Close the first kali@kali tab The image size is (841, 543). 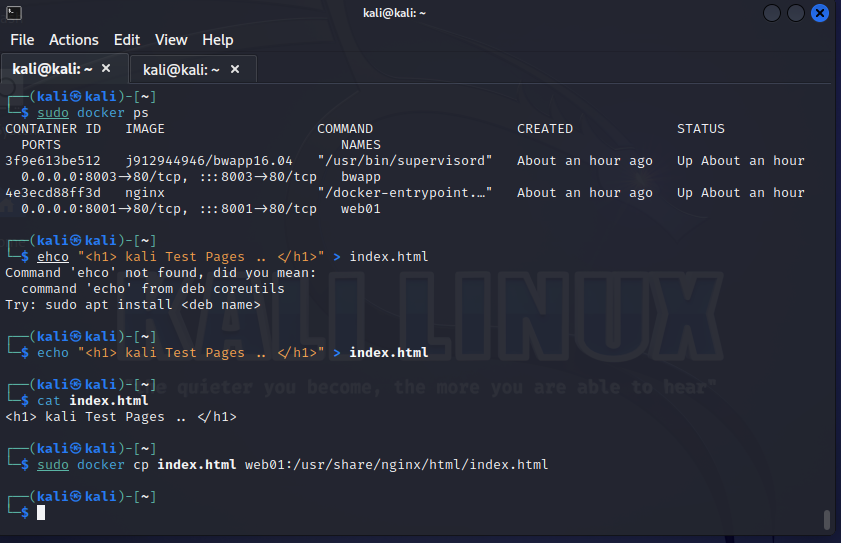click(x=106, y=68)
